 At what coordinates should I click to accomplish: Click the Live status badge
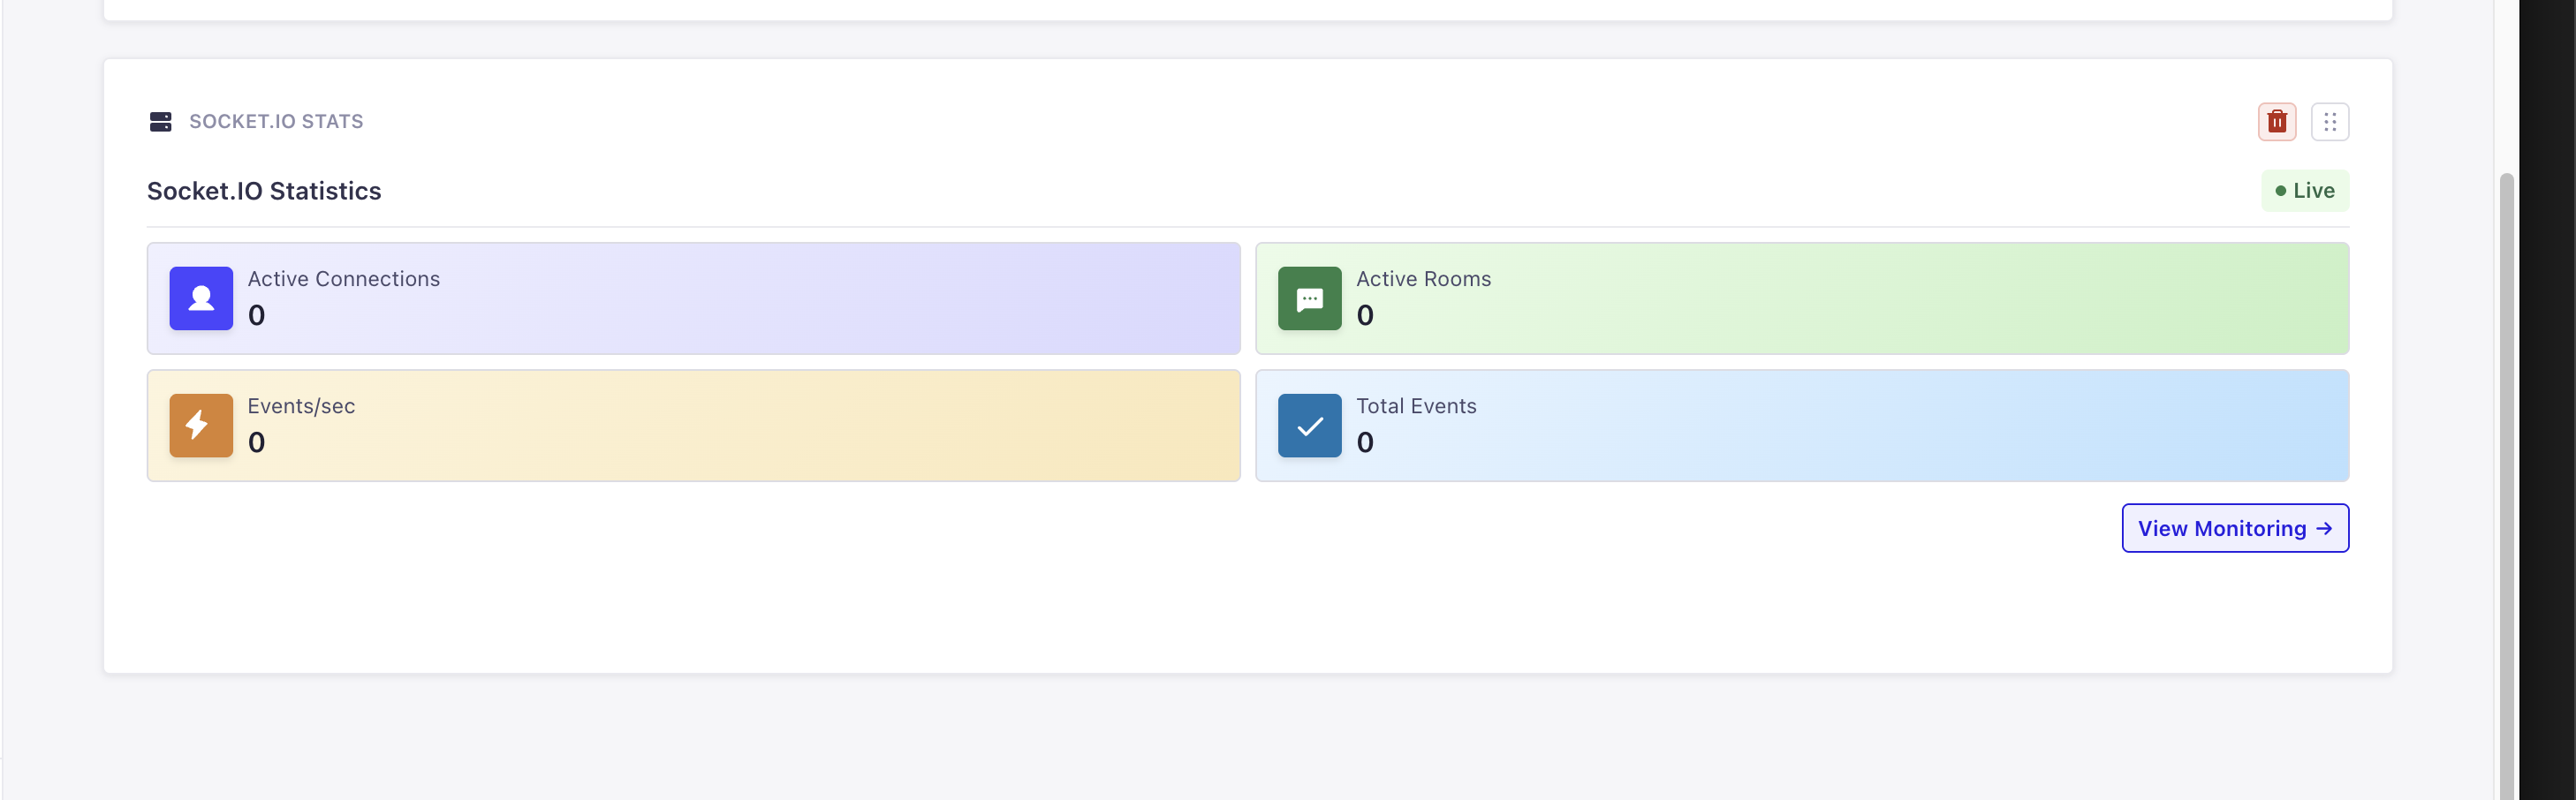coord(2305,191)
